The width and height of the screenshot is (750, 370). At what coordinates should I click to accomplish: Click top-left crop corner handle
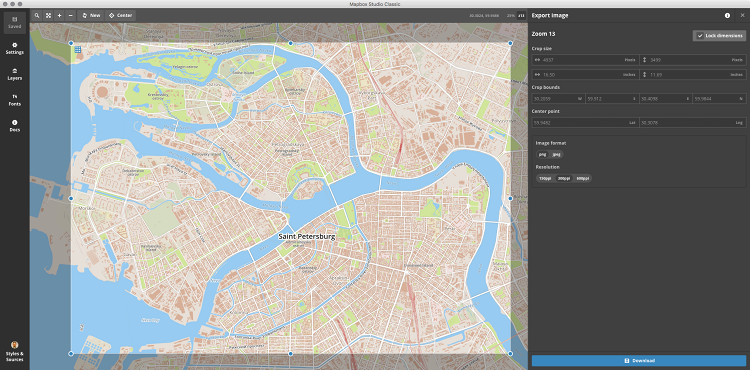click(71, 43)
